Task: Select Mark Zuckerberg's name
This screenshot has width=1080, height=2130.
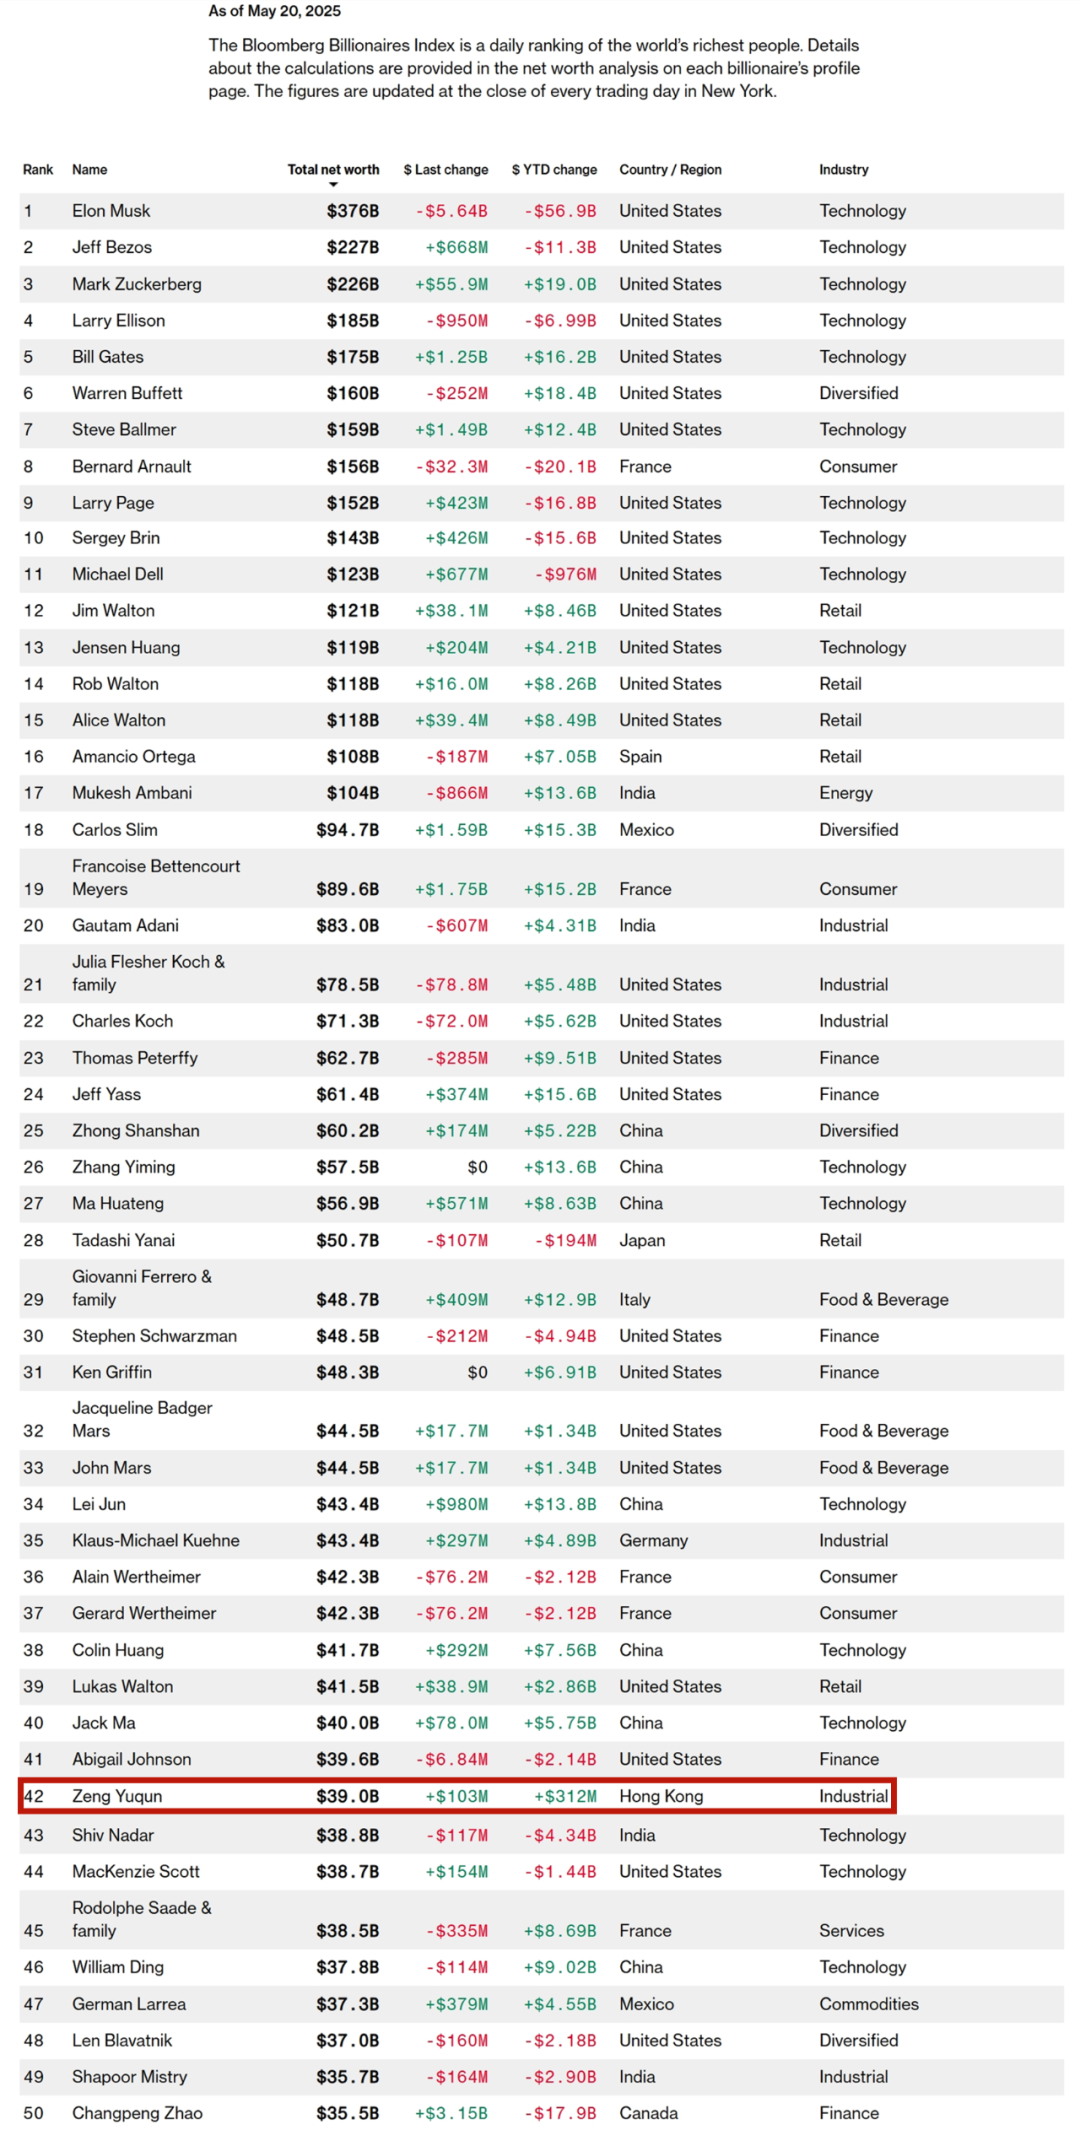Action: [137, 284]
